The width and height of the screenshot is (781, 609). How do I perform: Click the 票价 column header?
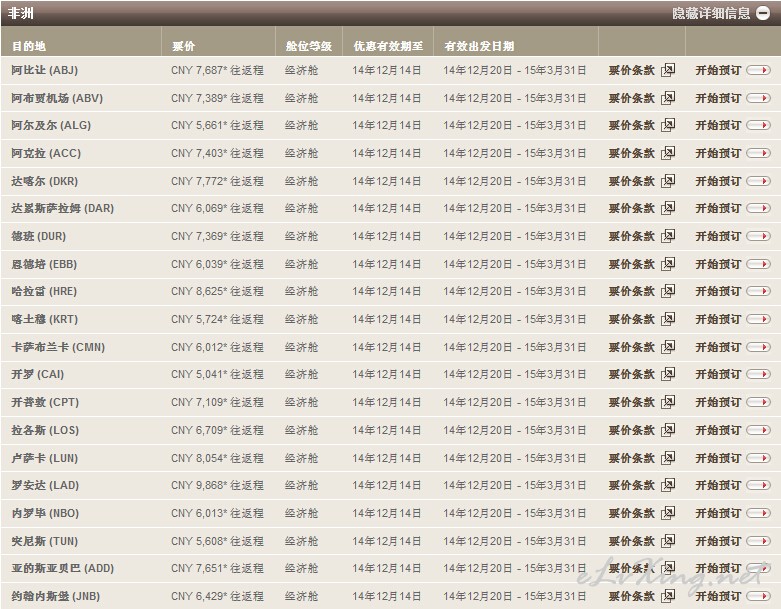coord(183,46)
